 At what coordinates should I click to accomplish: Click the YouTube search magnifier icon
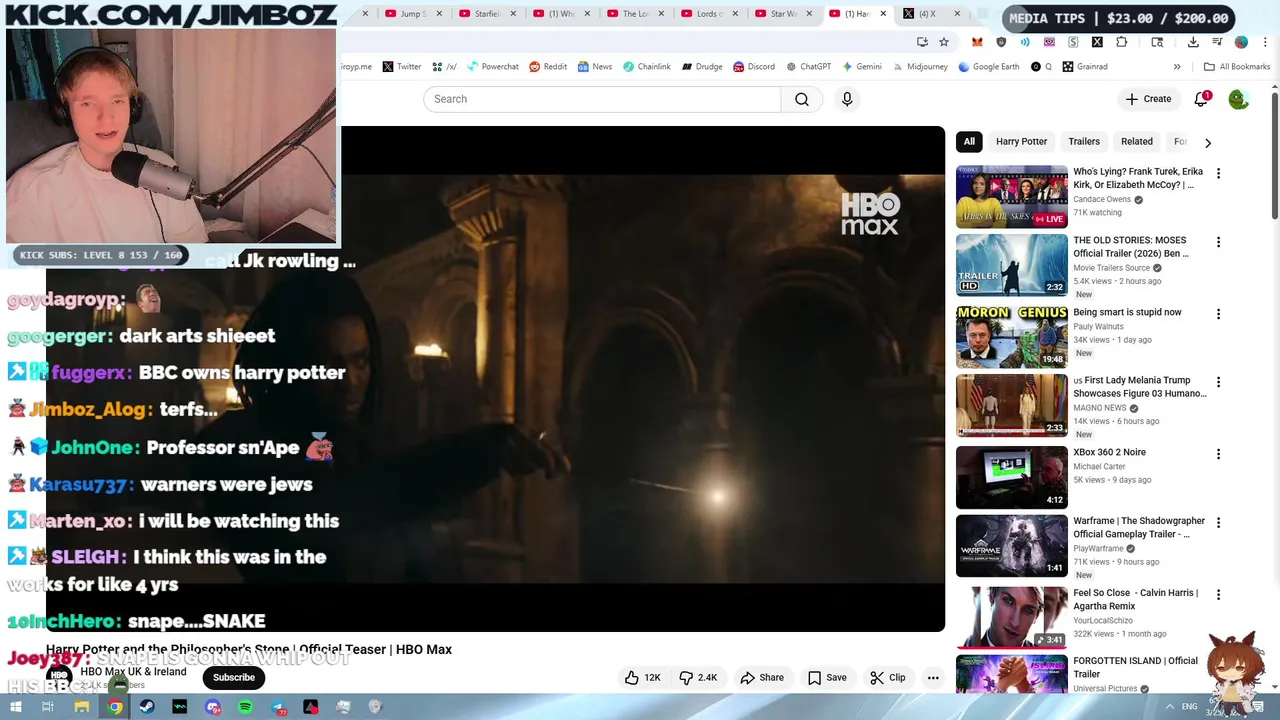point(802,99)
